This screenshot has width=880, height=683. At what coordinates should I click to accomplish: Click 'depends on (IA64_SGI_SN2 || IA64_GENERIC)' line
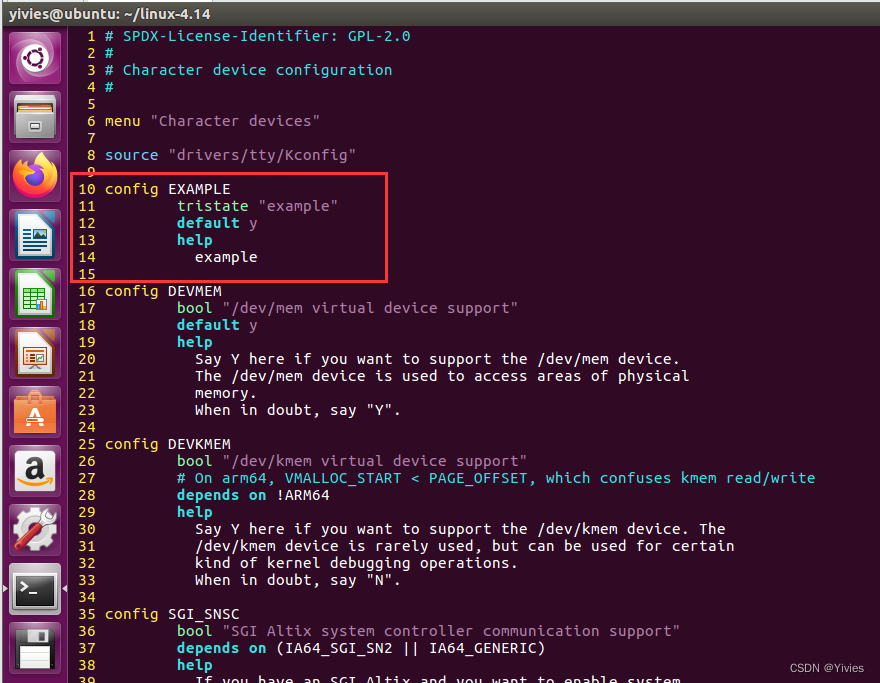(x=360, y=648)
